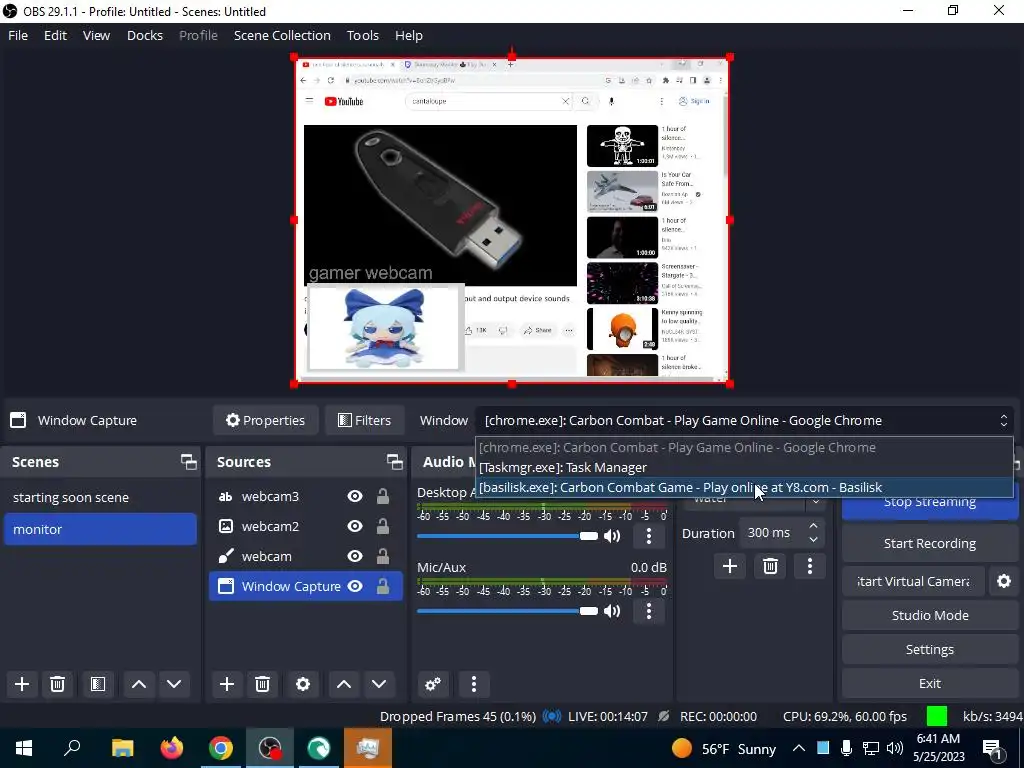Increase transition Duration with up arrow
Image resolution: width=1024 pixels, height=768 pixels.
813,526
